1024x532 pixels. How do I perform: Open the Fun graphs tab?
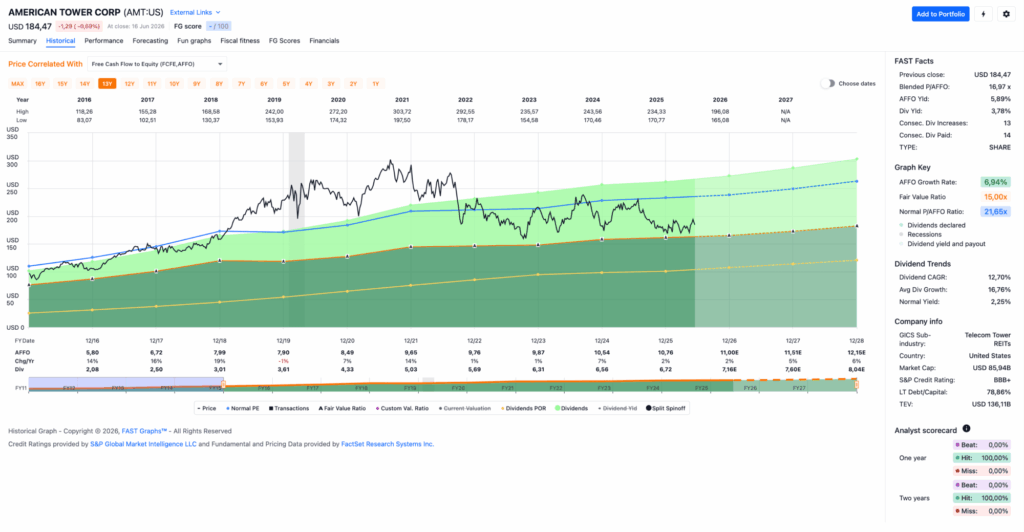(194, 40)
